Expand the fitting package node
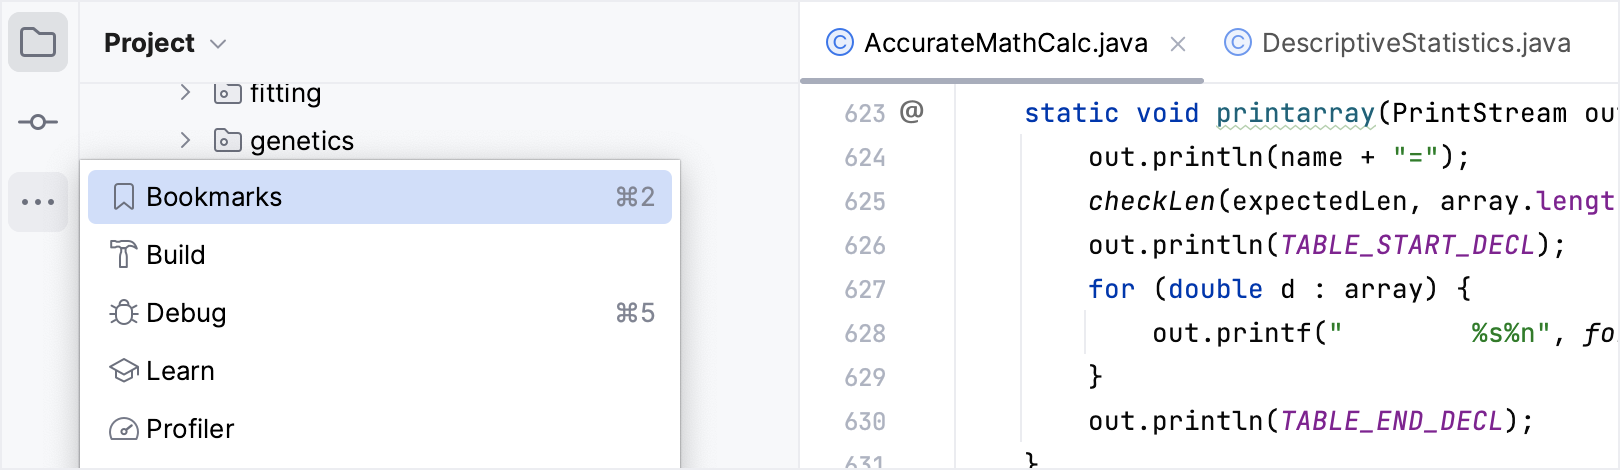Image resolution: width=1620 pixels, height=470 pixels. (185, 92)
